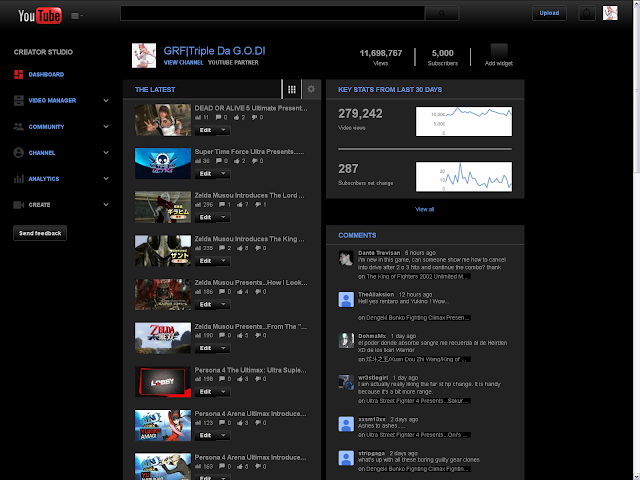Image resolution: width=640 pixels, height=480 pixels.
Task: Select Analytics menu item
Action: 44,179
